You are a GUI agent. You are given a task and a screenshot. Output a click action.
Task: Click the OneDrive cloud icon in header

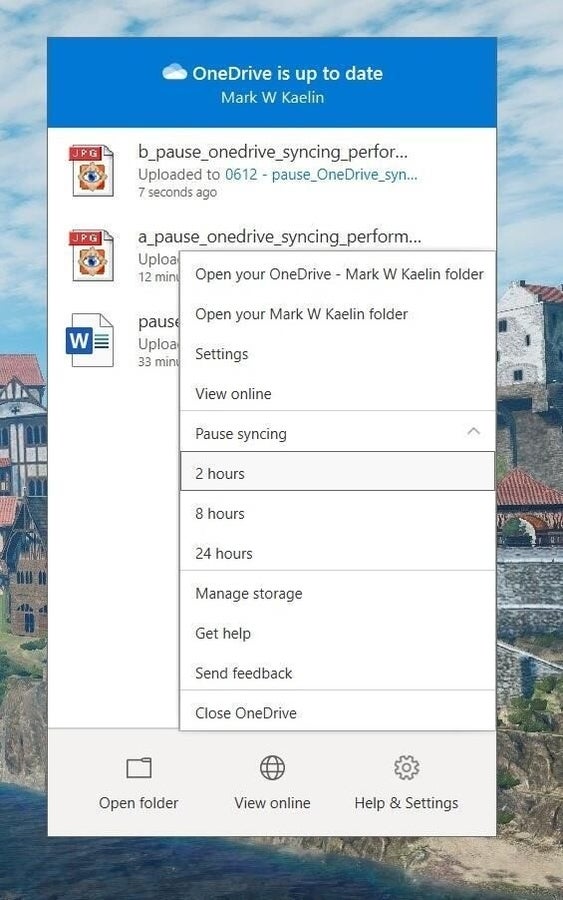tap(174, 72)
